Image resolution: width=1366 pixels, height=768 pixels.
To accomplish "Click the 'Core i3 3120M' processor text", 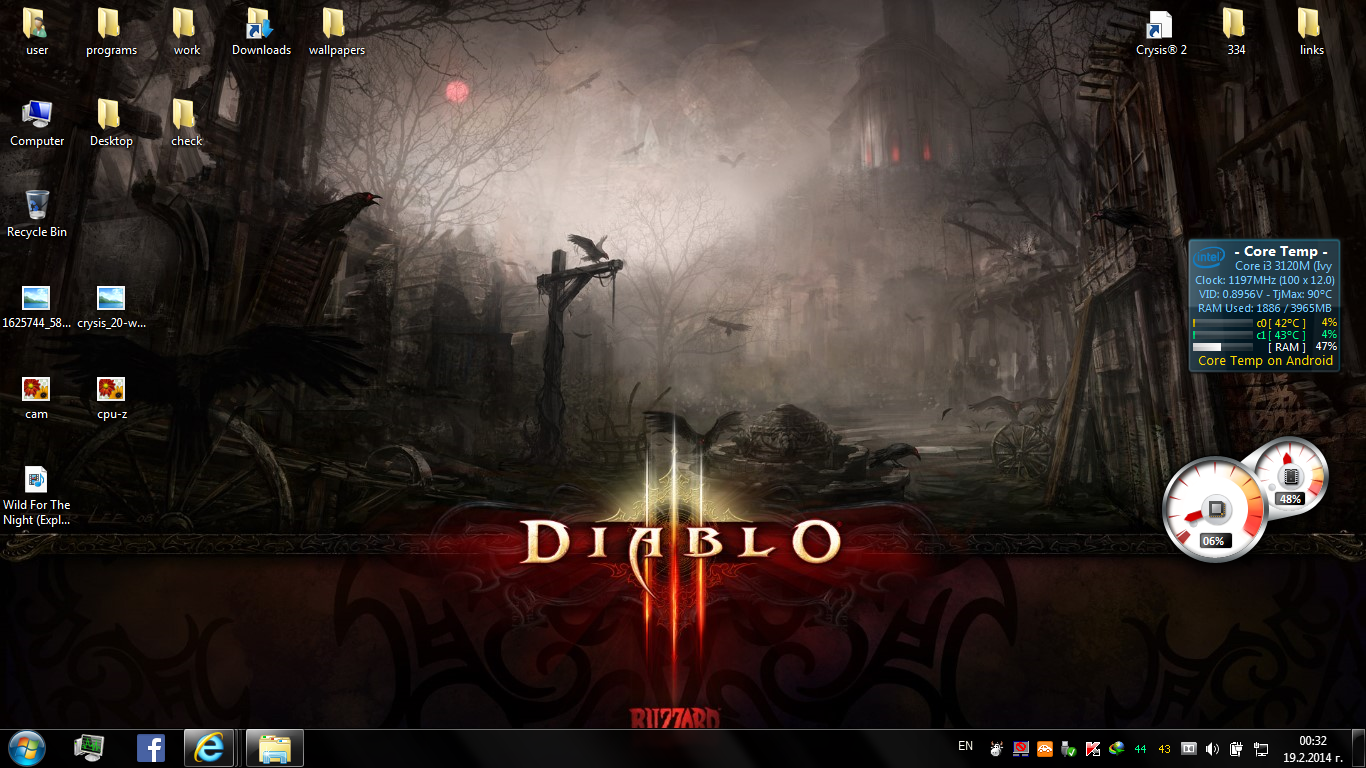I will tap(1284, 266).
